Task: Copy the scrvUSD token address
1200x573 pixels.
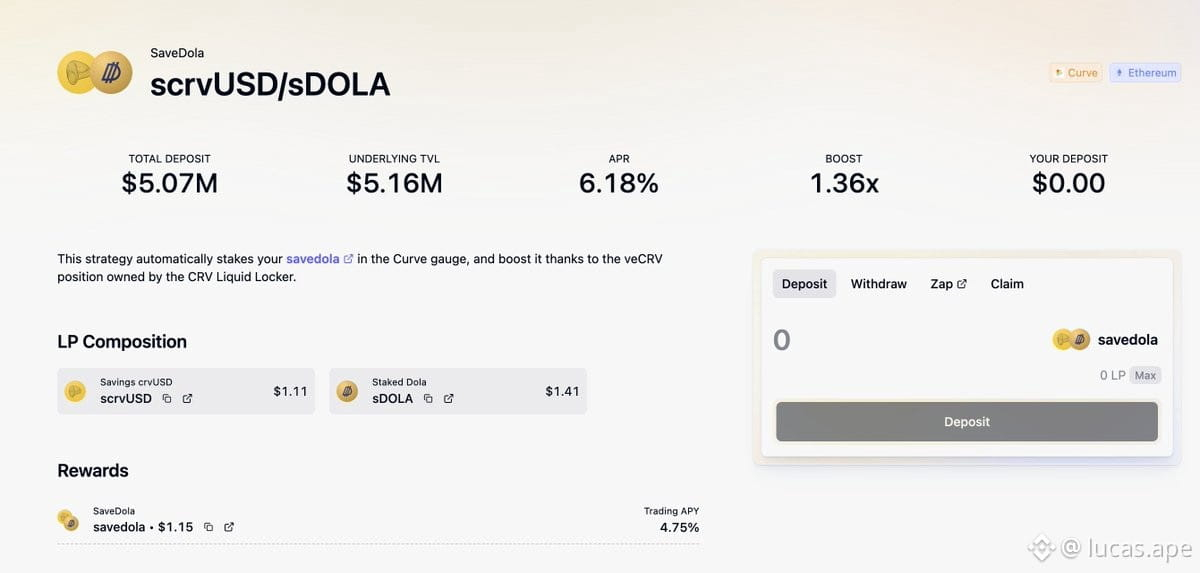Action: 167,398
